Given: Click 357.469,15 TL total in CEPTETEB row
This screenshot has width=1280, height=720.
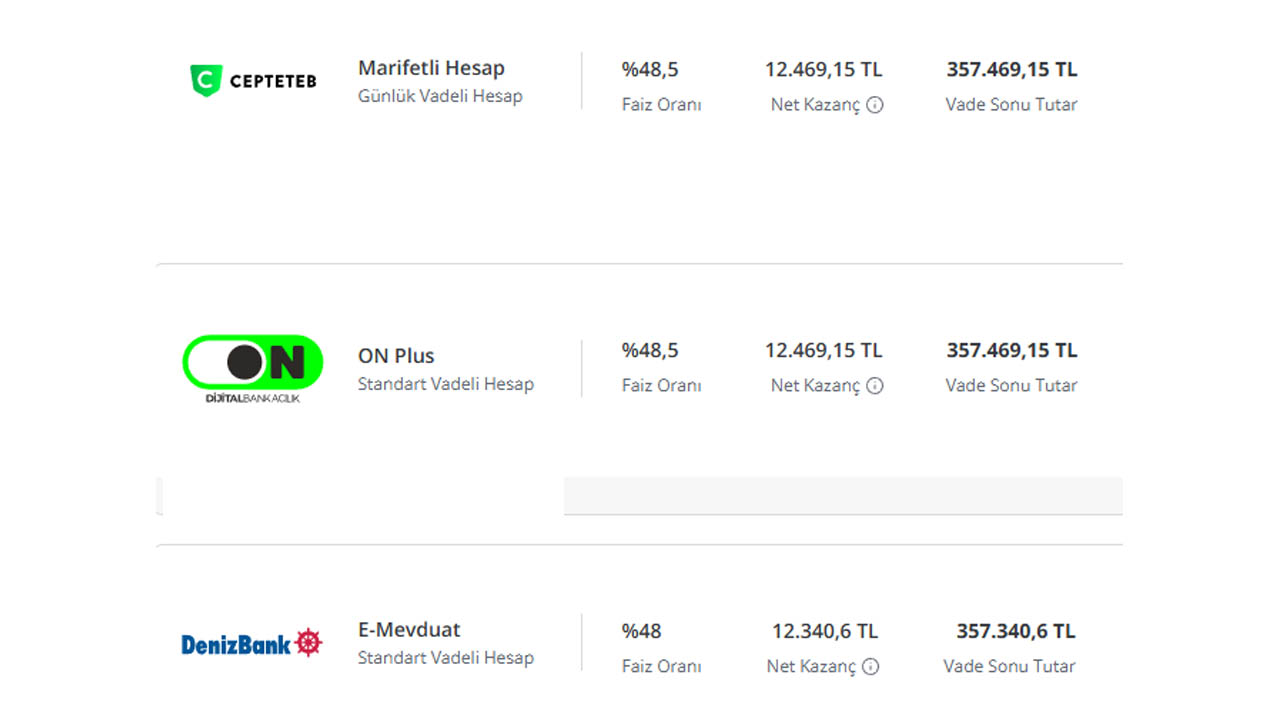Looking at the screenshot, I should 1012,70.
